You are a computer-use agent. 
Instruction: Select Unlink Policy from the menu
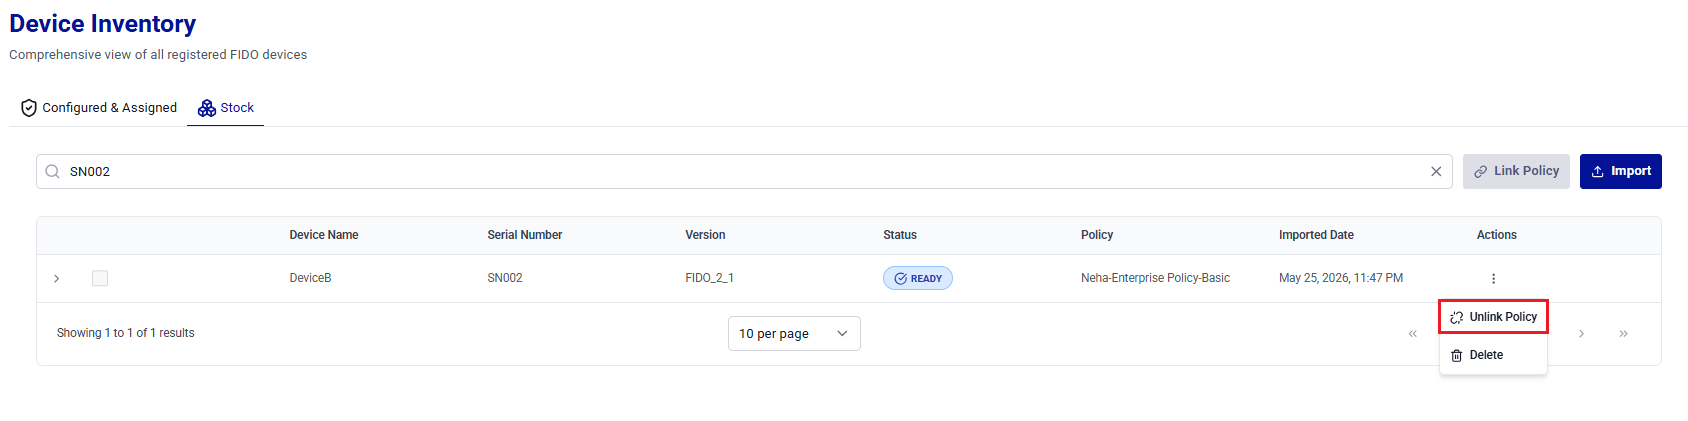pyautogui.click(x=1493, y=317)
